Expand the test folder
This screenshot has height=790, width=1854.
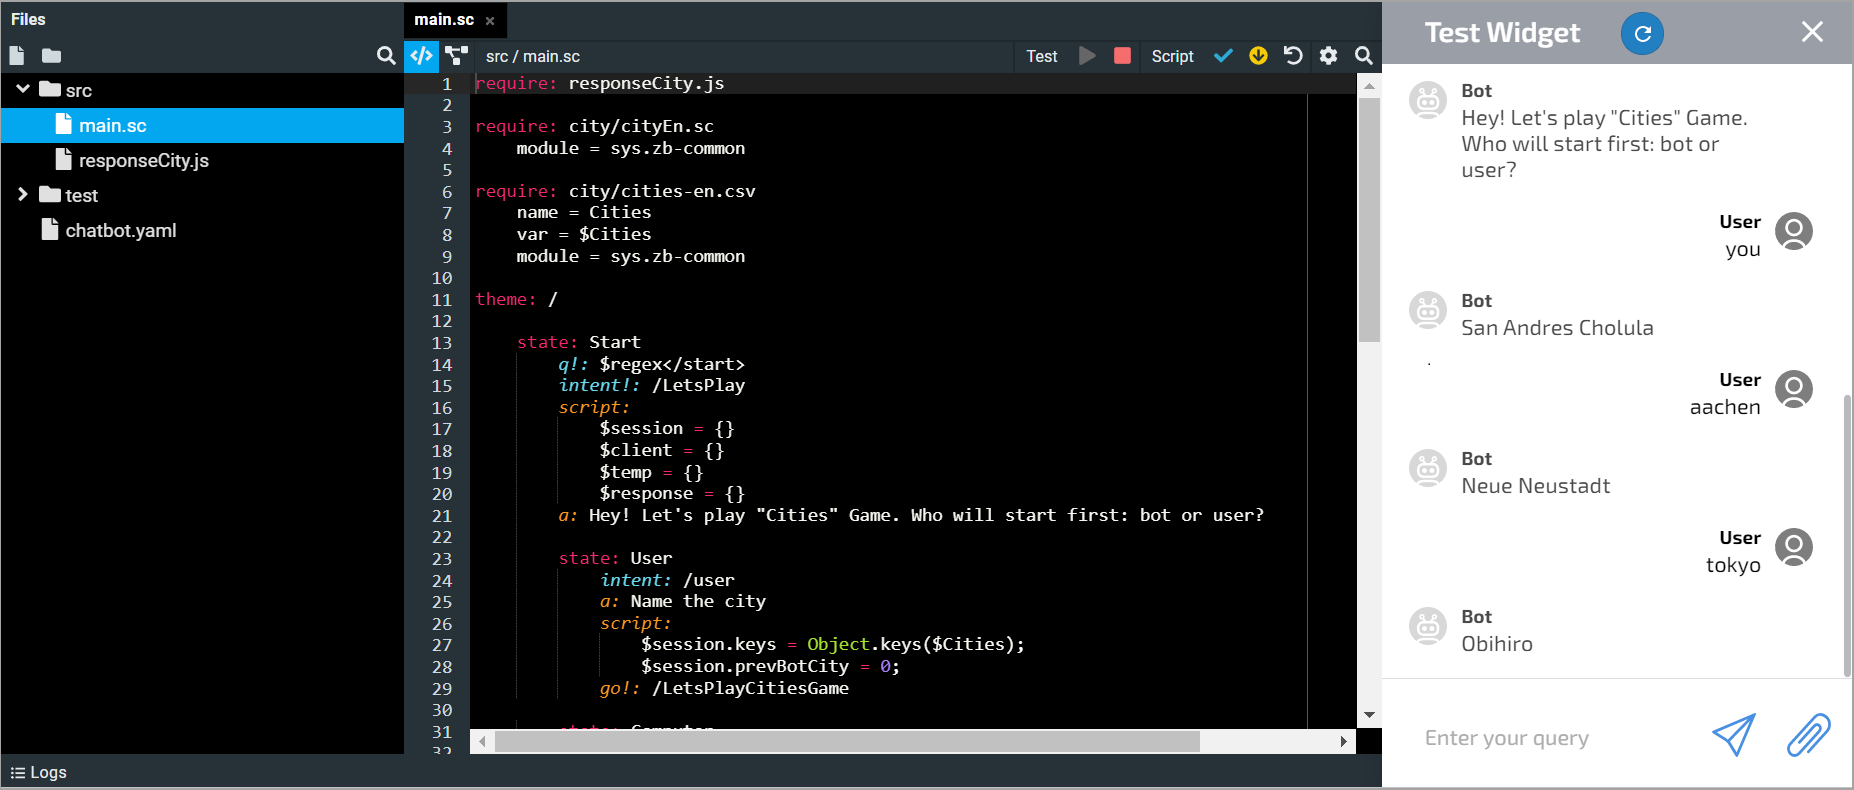coord(23,195)
